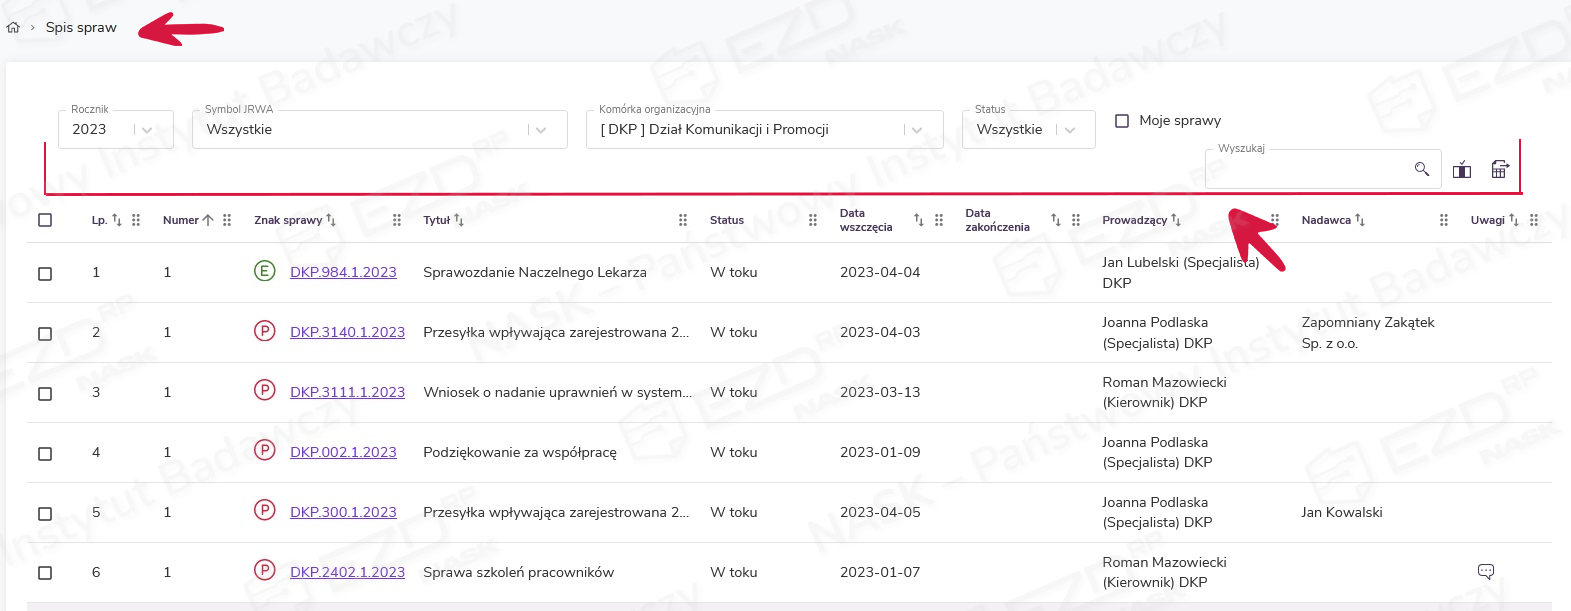The width and height of the screenshot is (1571, 611).
Task: Open the column selection icon
Action: pyautogui.click(x=1461, y=169)
